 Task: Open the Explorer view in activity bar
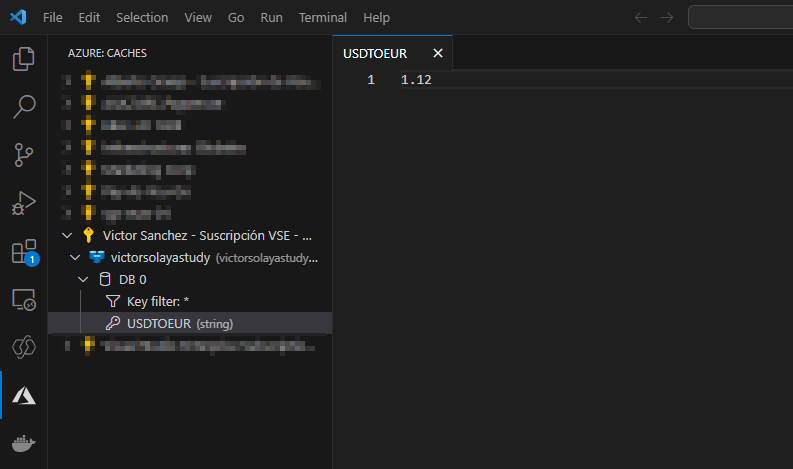(23, 59)
